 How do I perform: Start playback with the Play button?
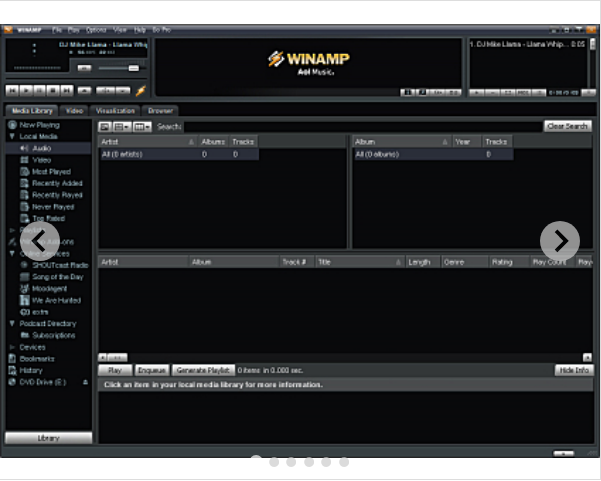click(26, 91)
